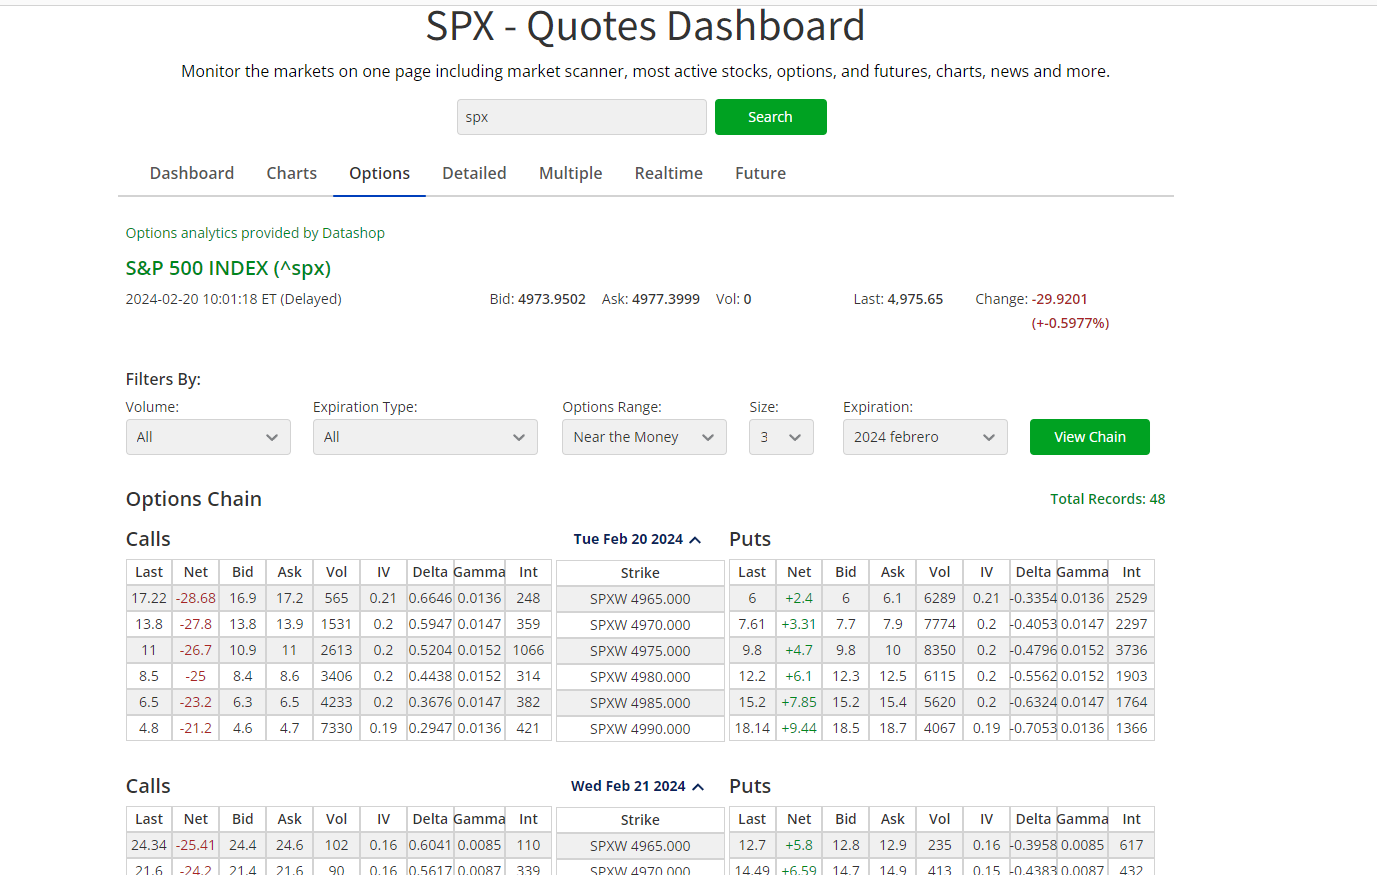Click puts Last value 18.14

pyautogui.click(x=752, y=728)
